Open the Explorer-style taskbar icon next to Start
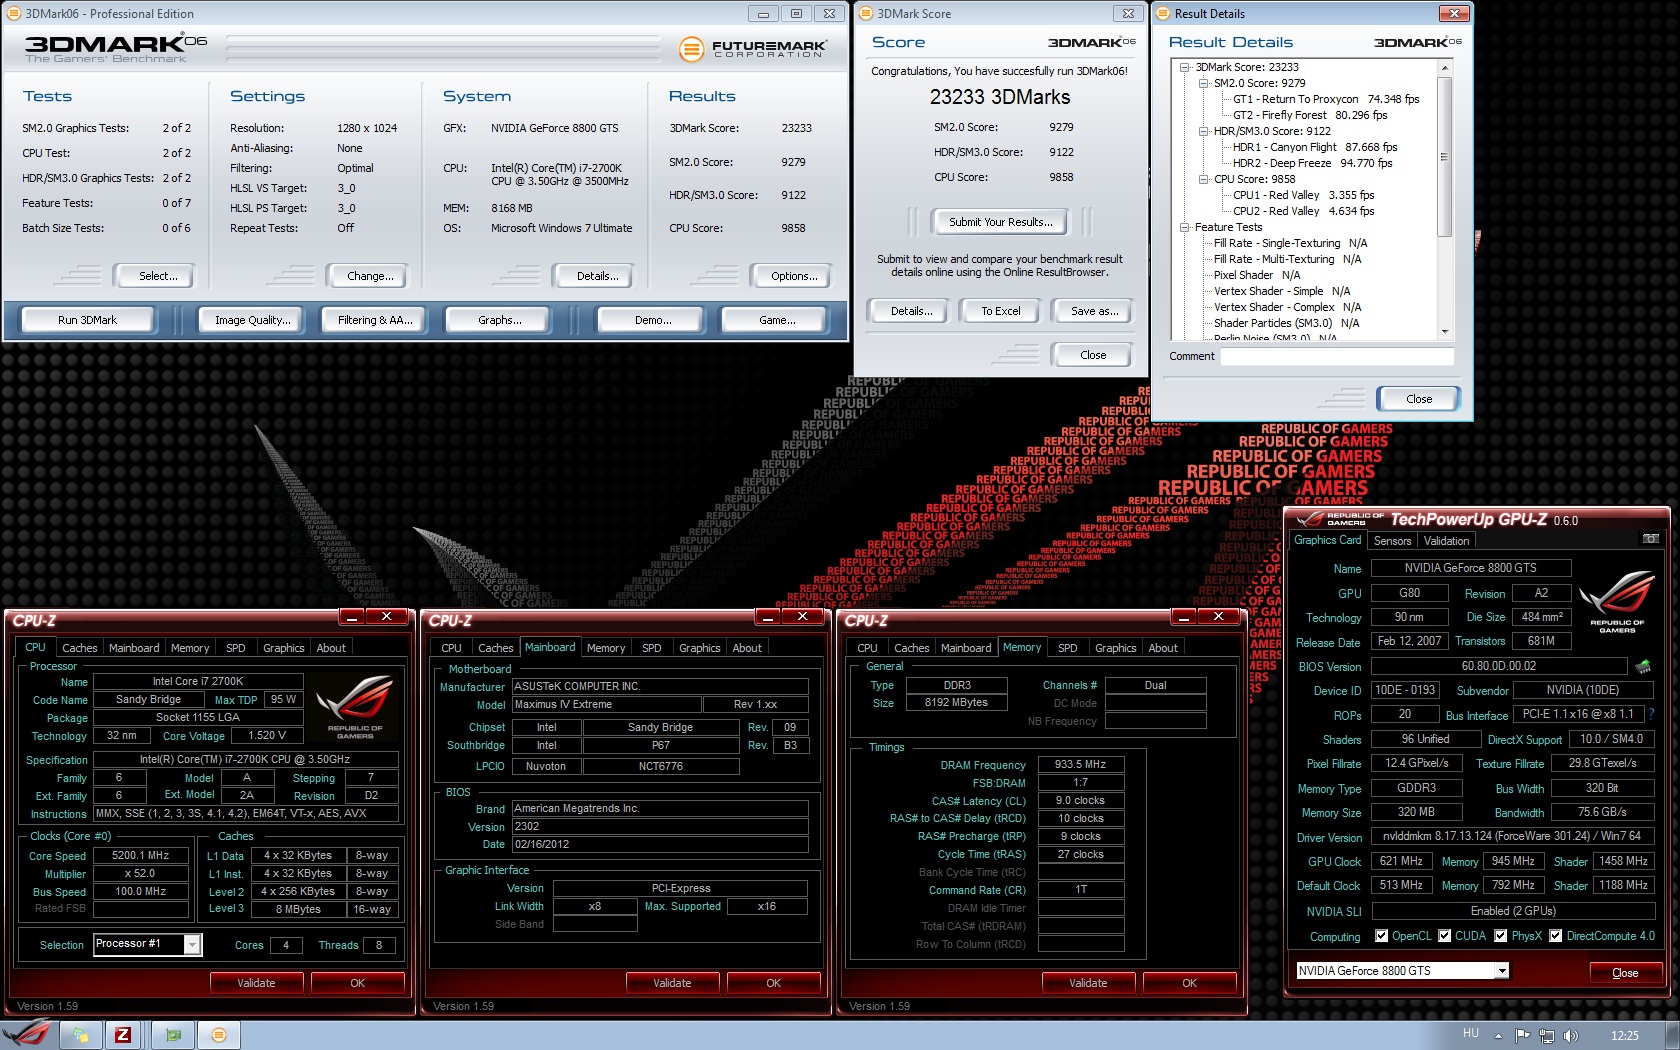Image resolution: width=1680 pixels, height=1050 pixels. coord(80,1035)
